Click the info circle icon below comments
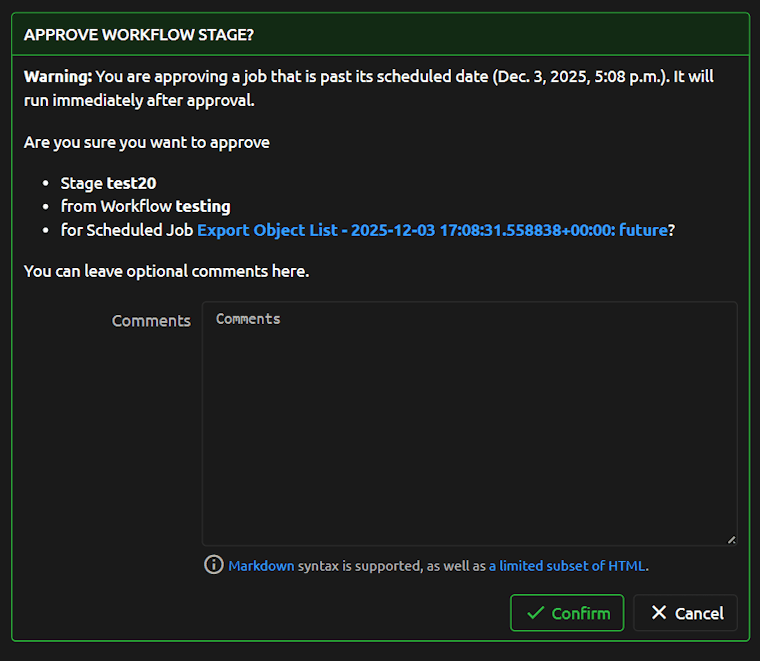Viewport: 760px width, 661px height. coord(213,565)
